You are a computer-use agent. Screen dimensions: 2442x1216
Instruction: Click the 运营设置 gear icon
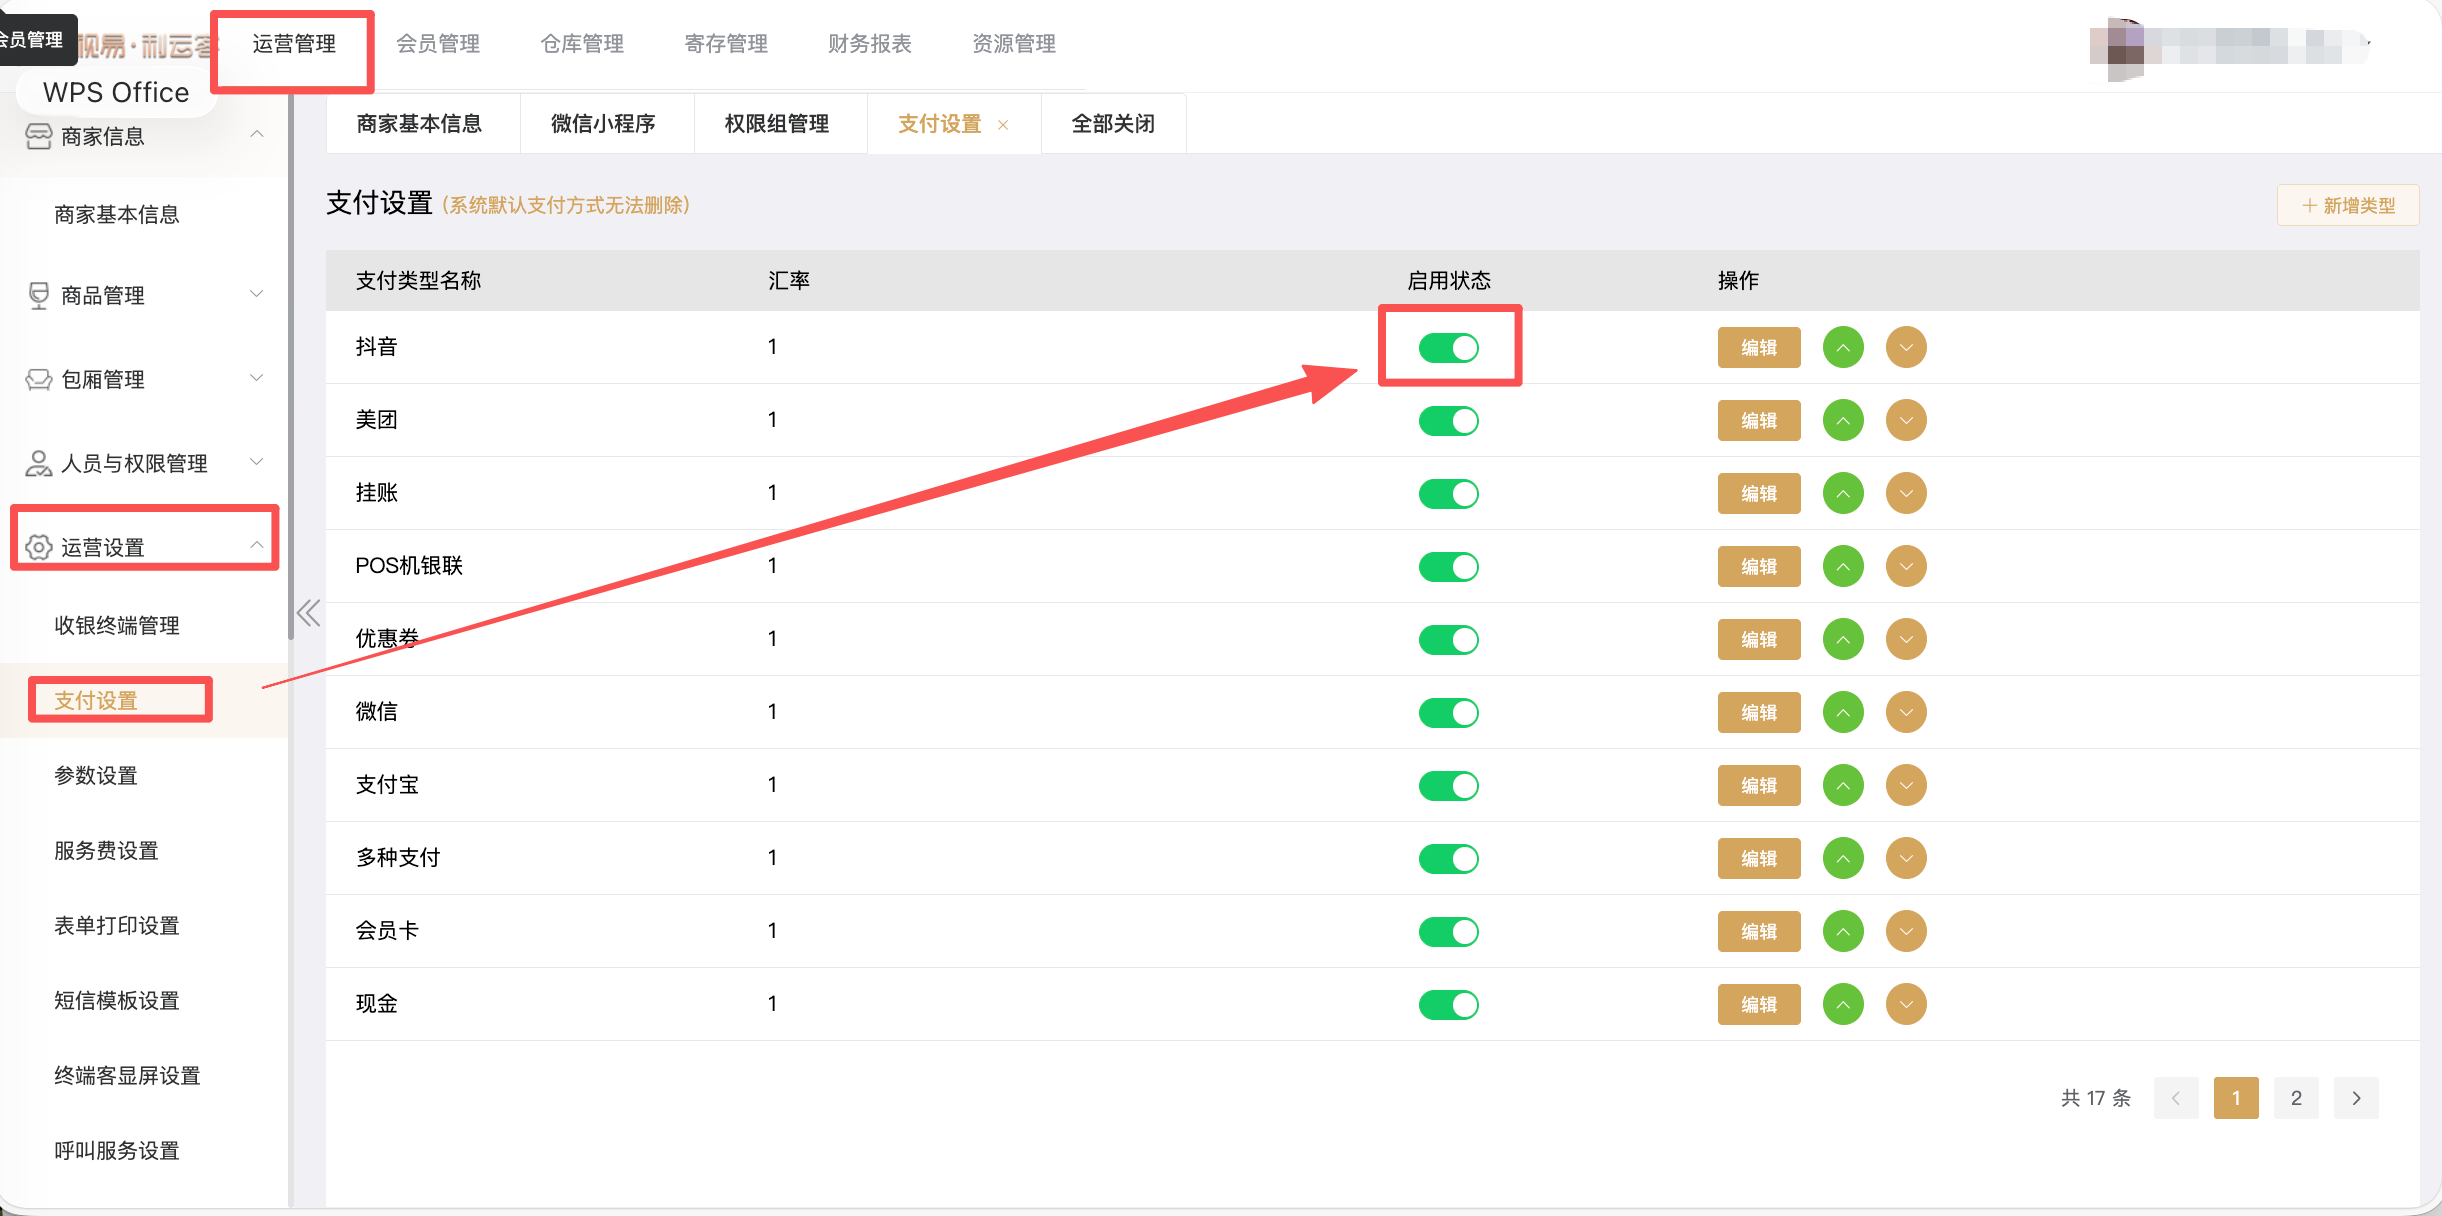pyautogui.click(x=37, y=547)
